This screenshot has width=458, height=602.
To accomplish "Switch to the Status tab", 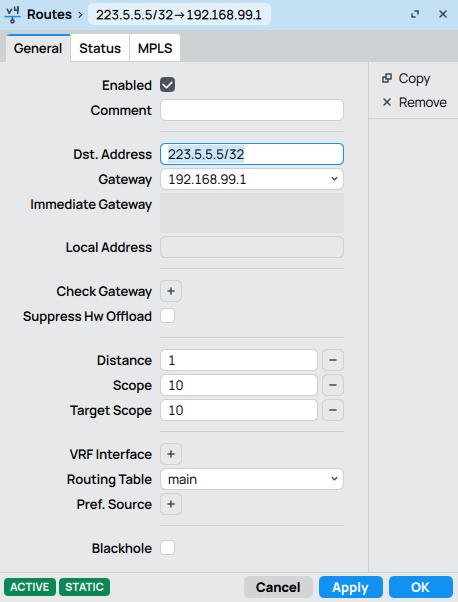I will (x=100, y=48).
